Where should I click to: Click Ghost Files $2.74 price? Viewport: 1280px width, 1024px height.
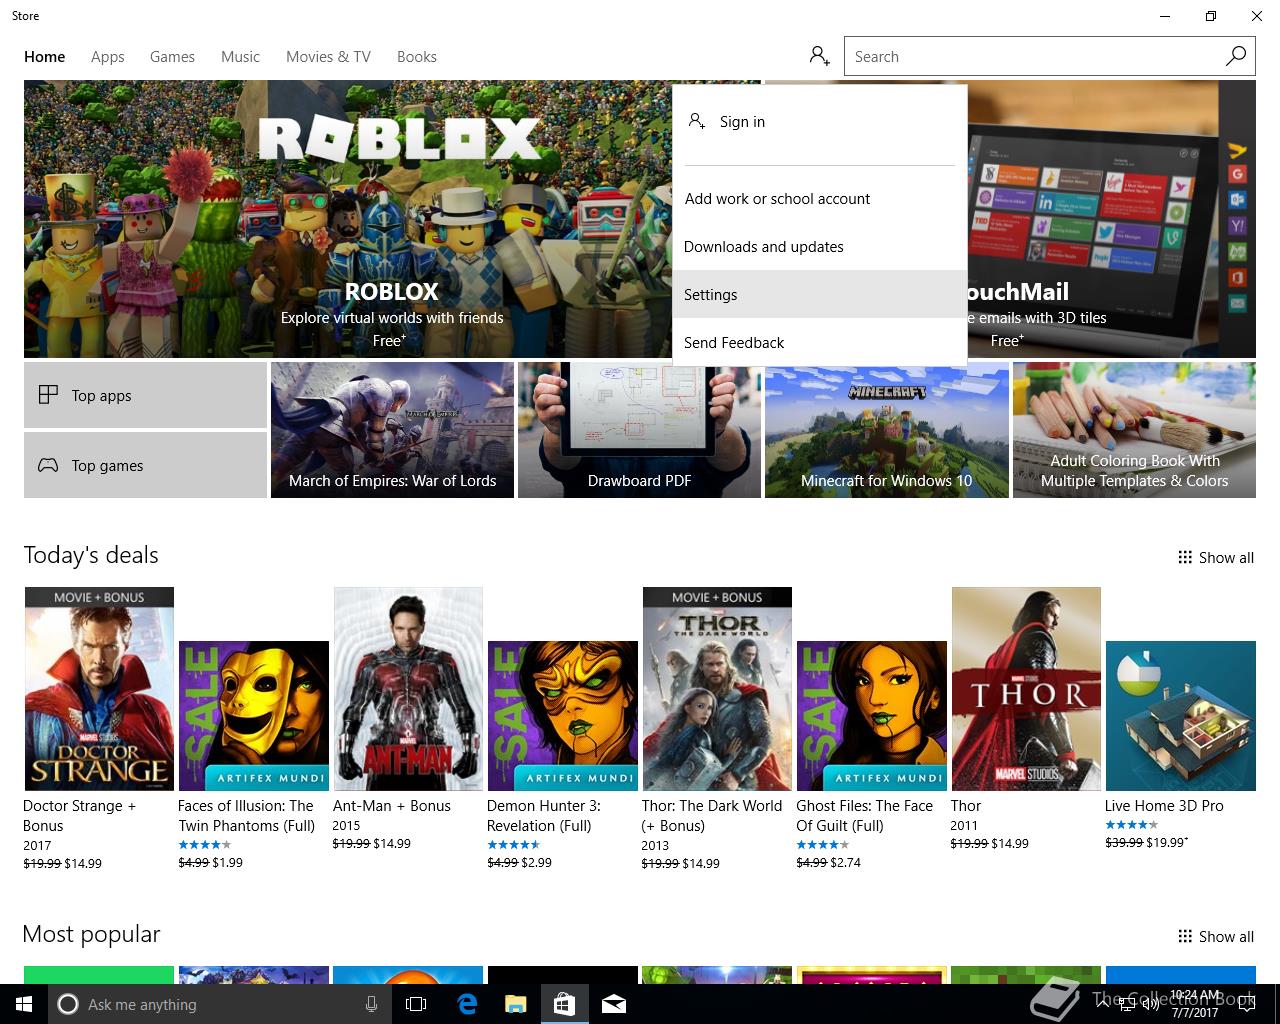click(845, 862)
